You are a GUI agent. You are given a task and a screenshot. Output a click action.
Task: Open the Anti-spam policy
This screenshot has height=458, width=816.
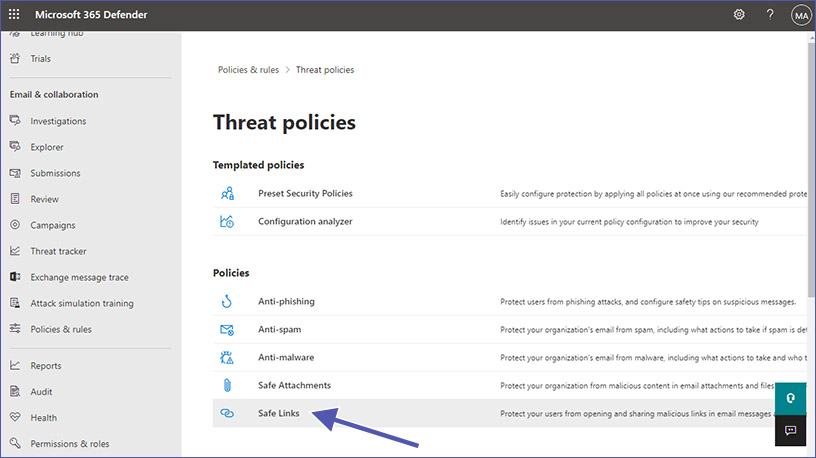click(x=279, y=329)
